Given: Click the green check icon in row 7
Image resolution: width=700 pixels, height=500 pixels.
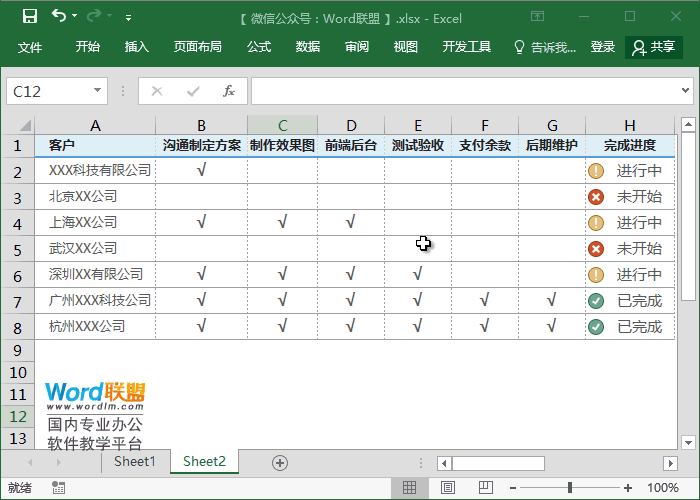Looking at the screenshot, I should click(596, 301).
